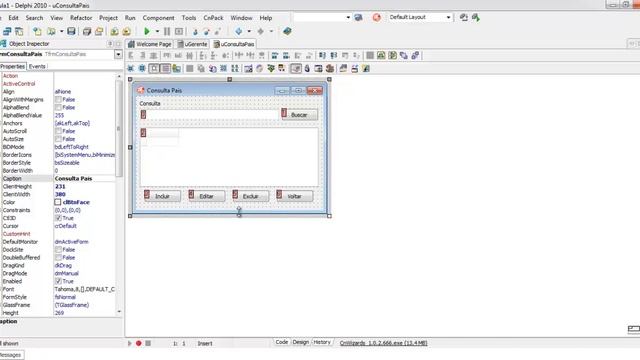Toggle the DoubleBuffered checkbox

pos(58,258)
